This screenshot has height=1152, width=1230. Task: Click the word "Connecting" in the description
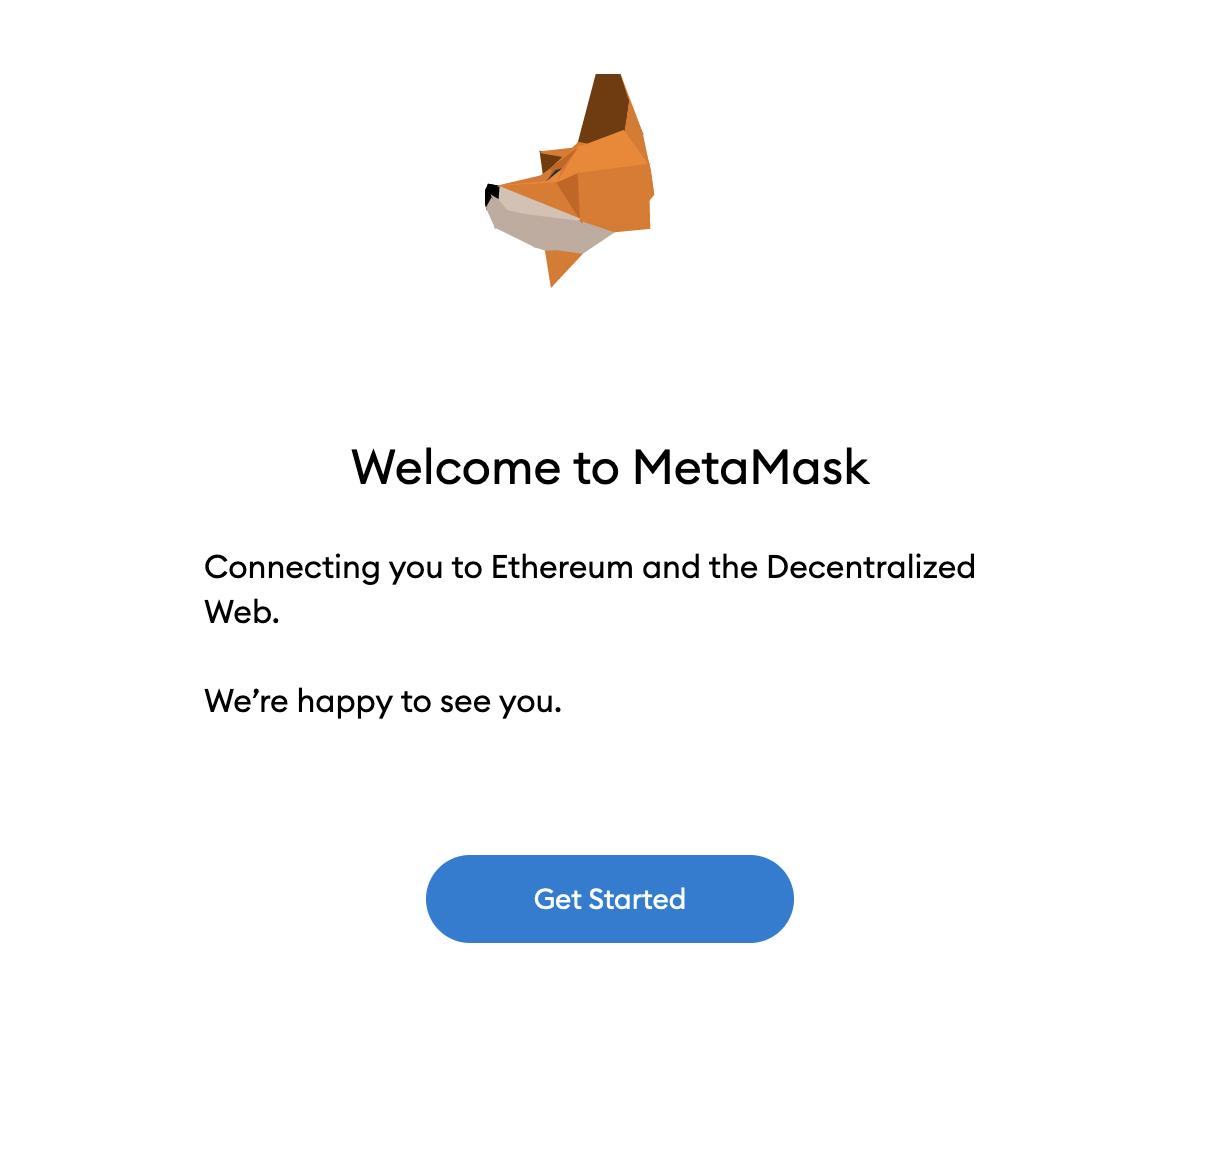coord(292,568)
